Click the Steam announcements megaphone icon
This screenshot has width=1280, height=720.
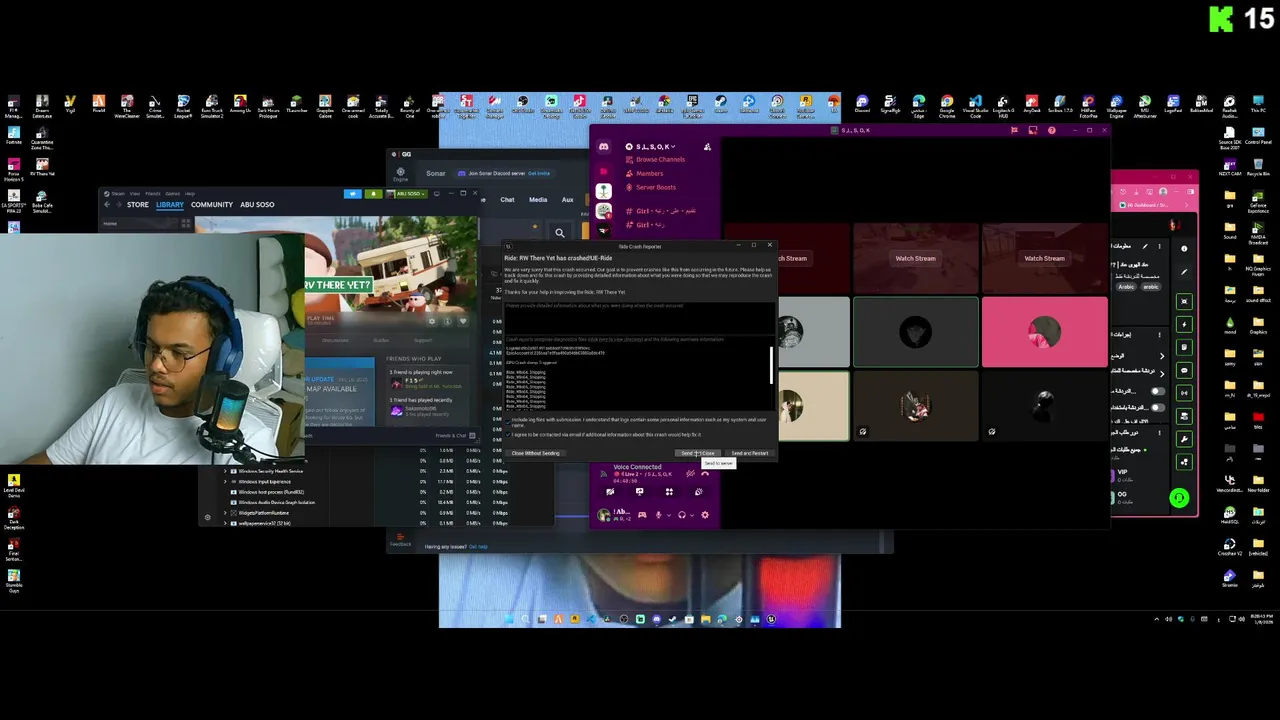point(351,194)
